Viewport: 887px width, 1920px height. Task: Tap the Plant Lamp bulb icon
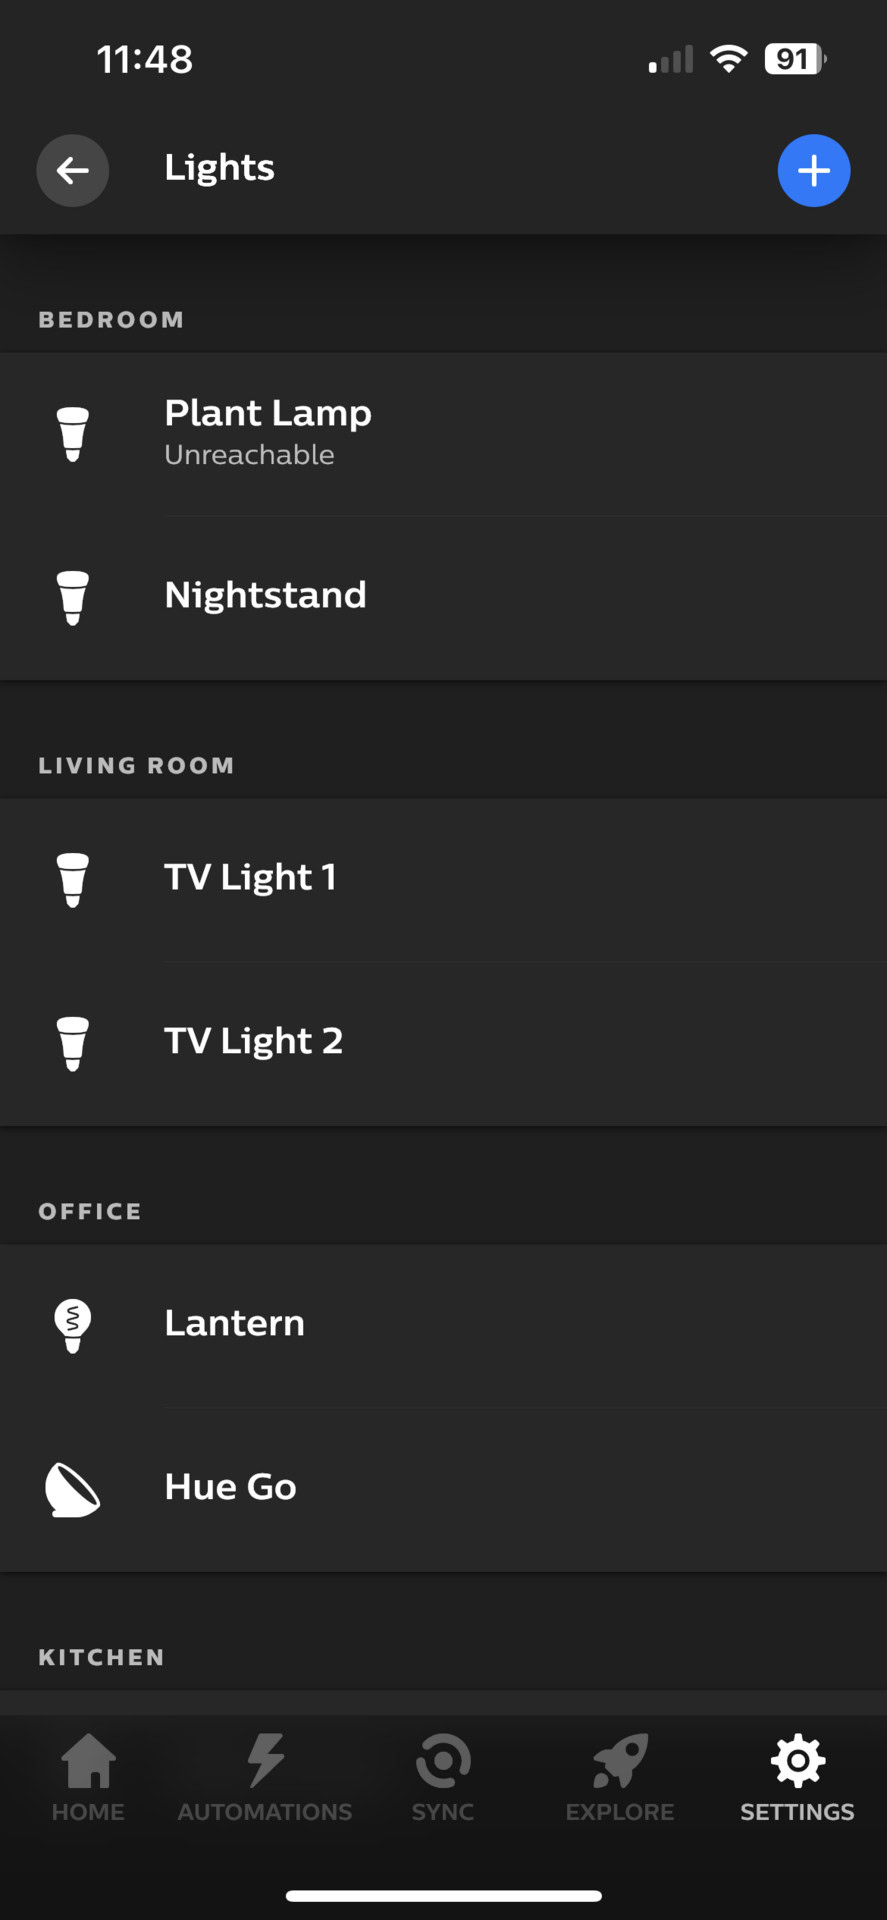[x=73, y=434]
